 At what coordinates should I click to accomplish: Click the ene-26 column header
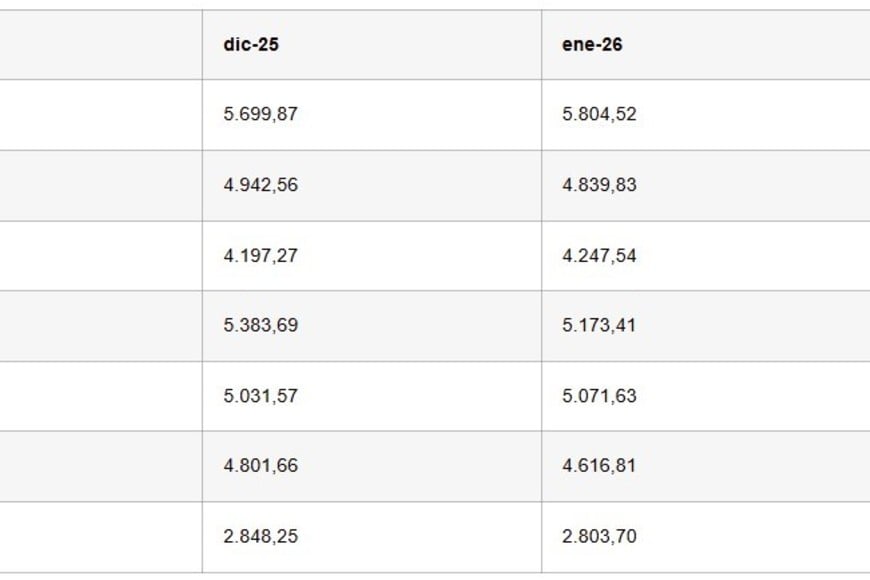pyautogui.click(x=592, y=45)
